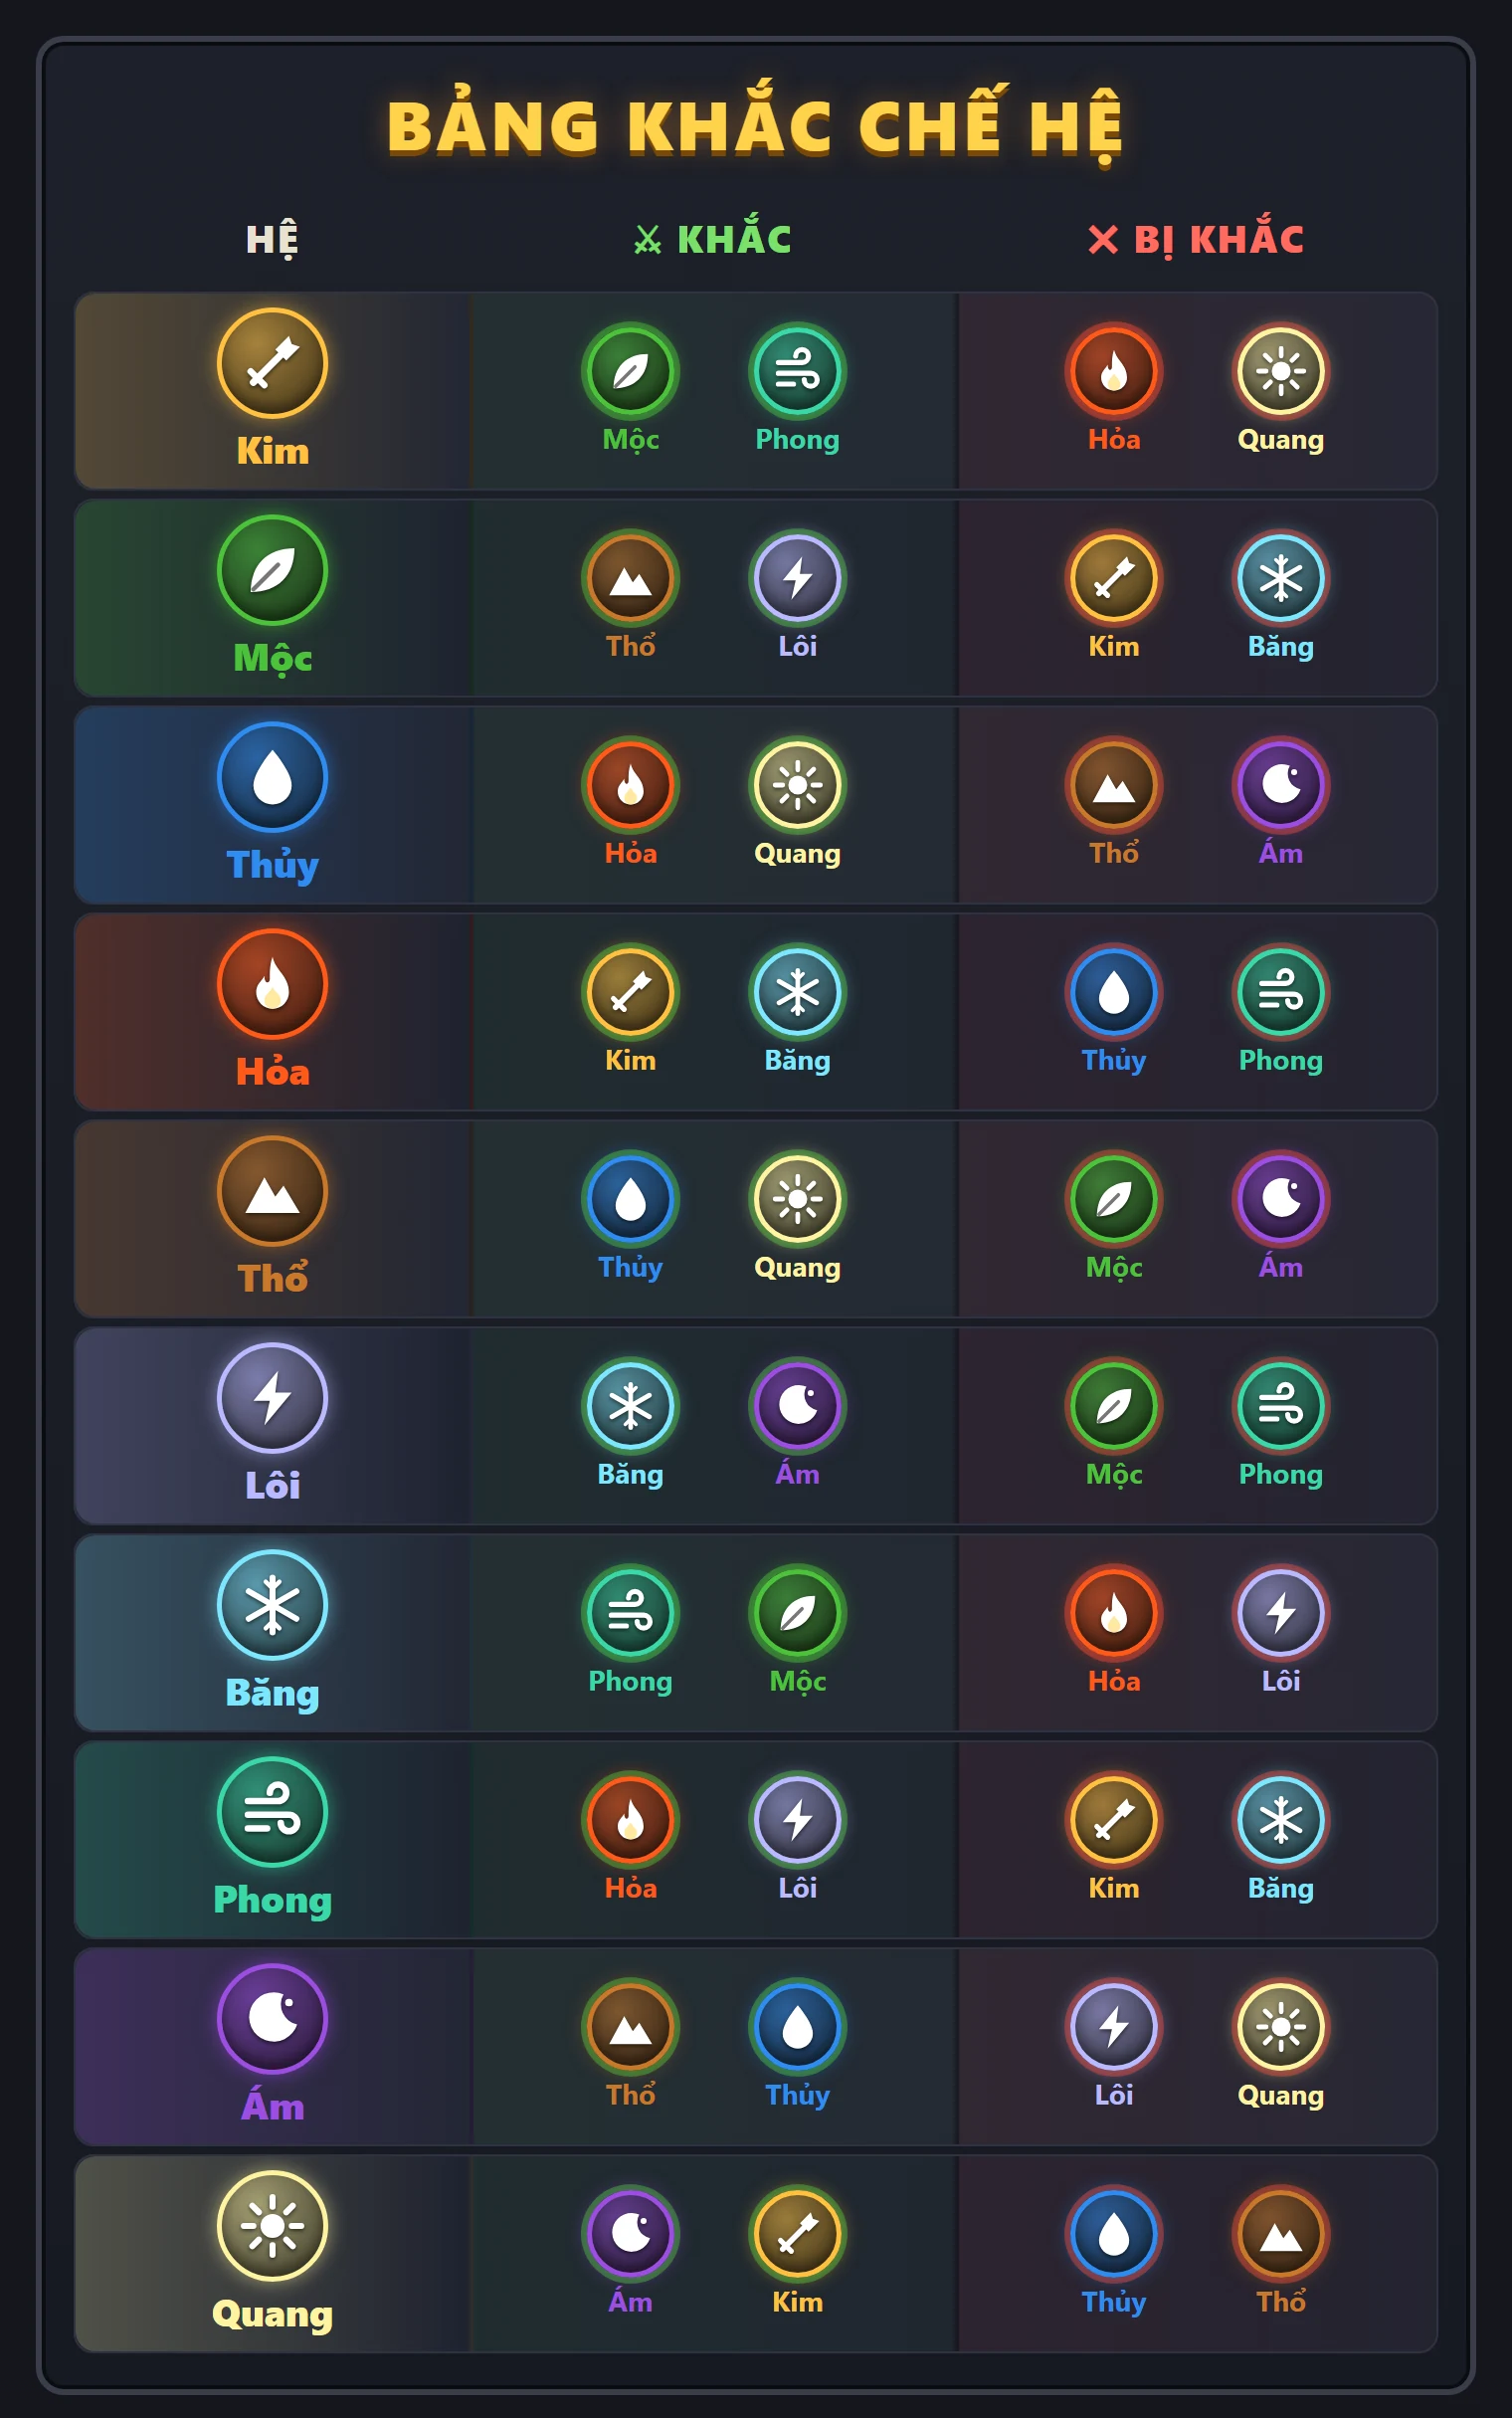
Task: Select the large Mộc leaf icon
Action: 272,570
